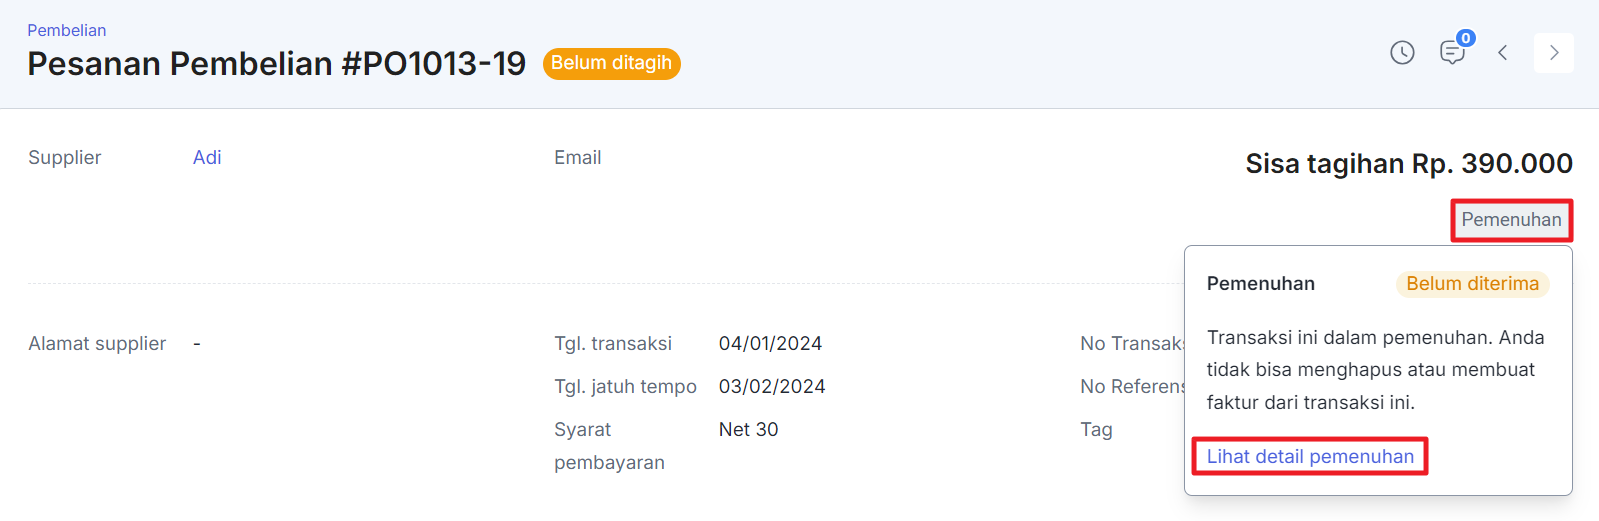Click the due date 03/02/2024
Viewport: 1599px width, 521px height.
772,387
